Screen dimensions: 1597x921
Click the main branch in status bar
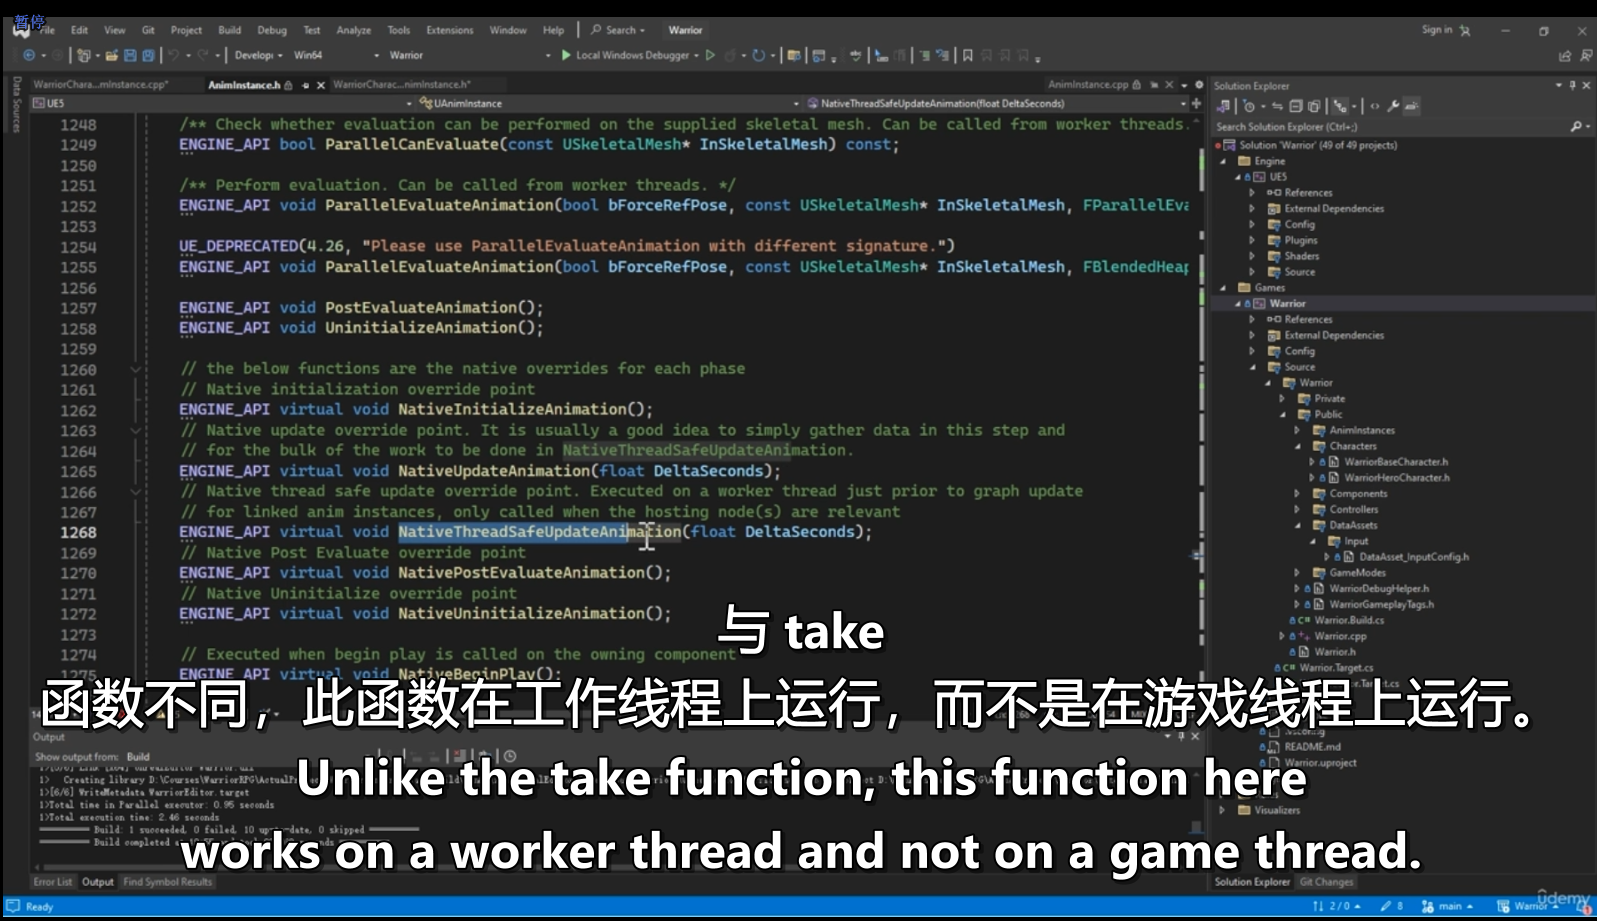point(1448,906)
